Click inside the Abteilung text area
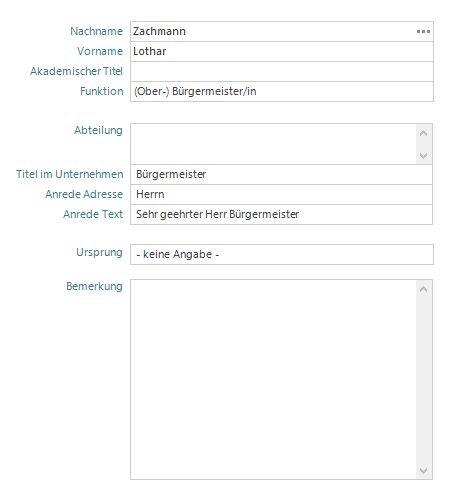 (x=273, y=144)
